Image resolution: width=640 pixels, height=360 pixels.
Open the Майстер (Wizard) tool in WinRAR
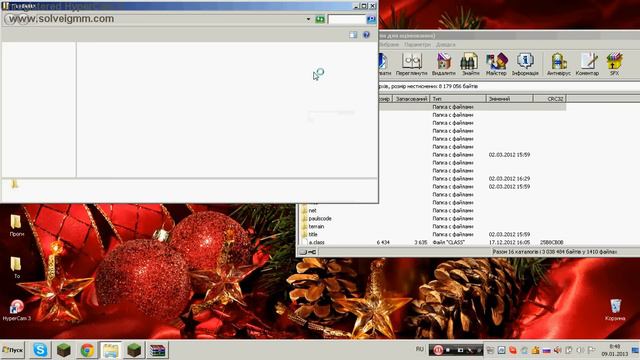click(496, 64)
